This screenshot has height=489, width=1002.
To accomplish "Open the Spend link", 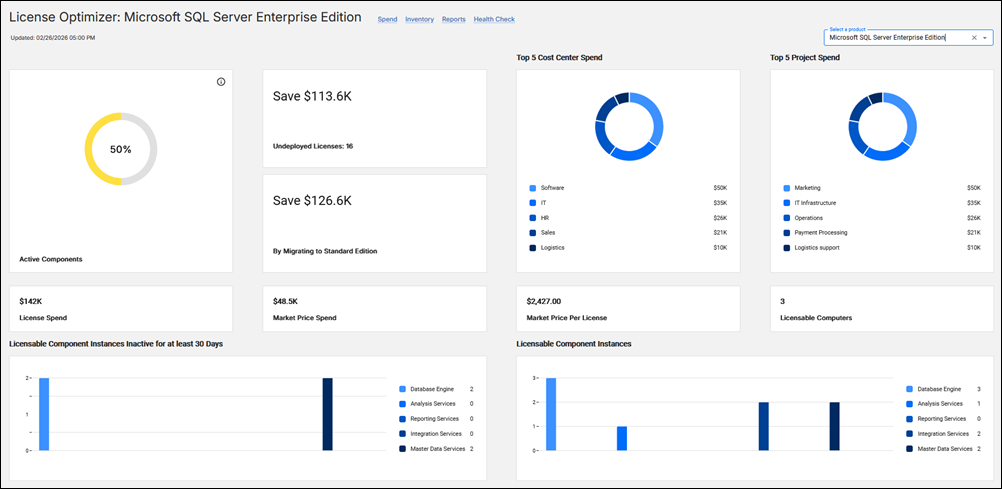I will pos(387,19).
